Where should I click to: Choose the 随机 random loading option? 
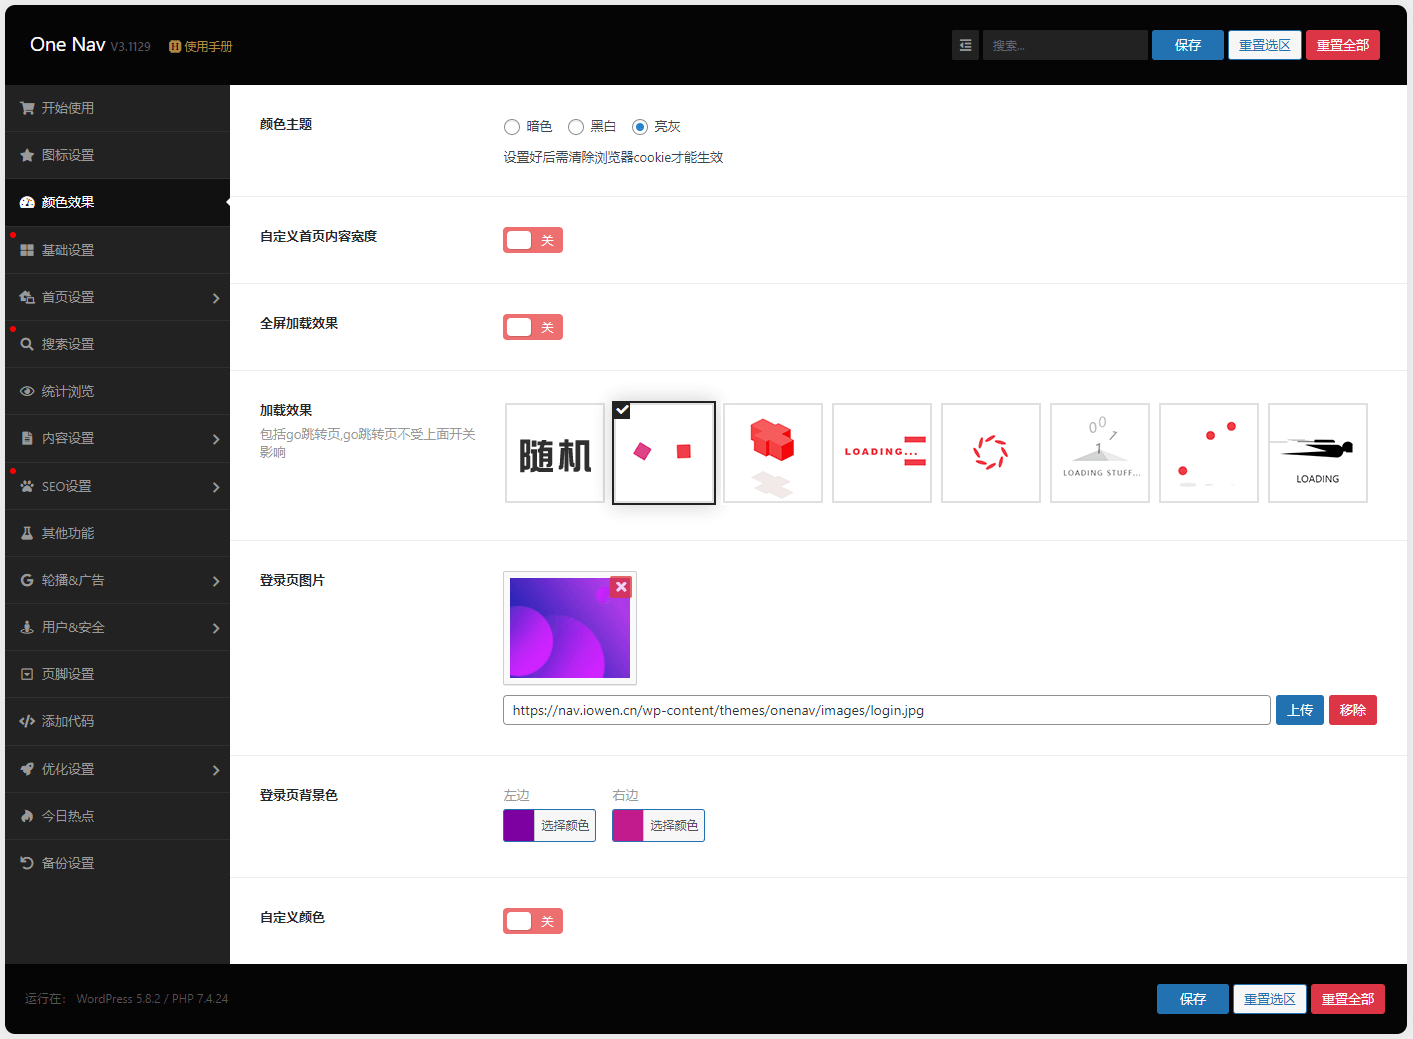555,453
